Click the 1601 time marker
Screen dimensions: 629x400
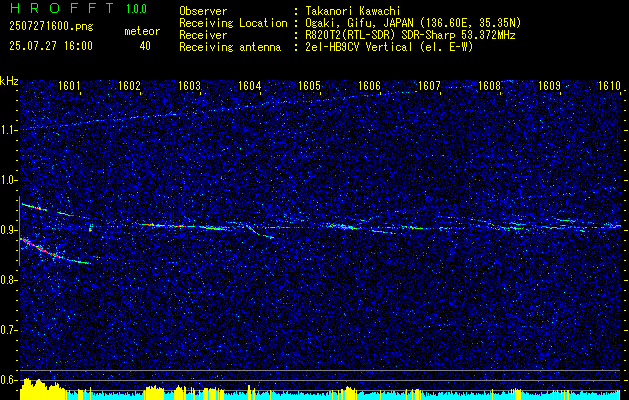[68, 85]
